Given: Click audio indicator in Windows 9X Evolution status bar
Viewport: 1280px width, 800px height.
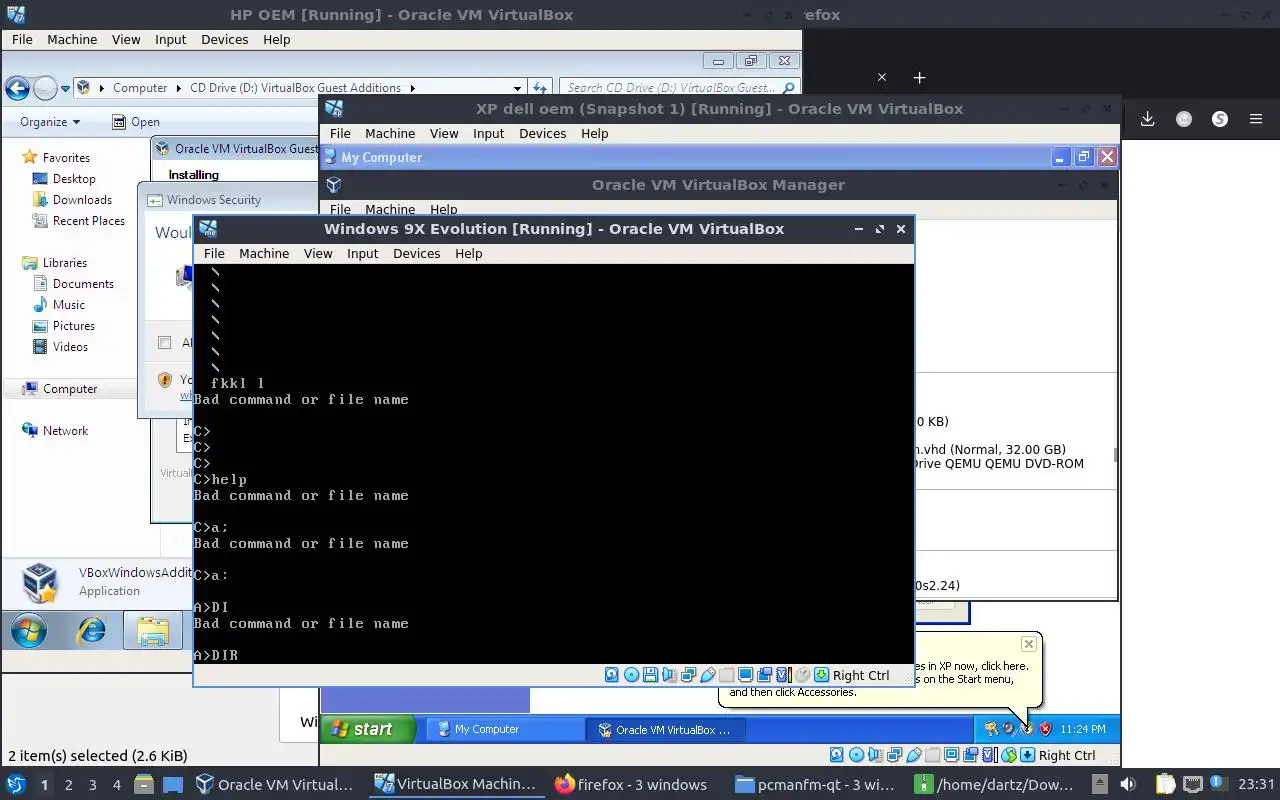Looking at the screenshot, I should tap(669, 675).
